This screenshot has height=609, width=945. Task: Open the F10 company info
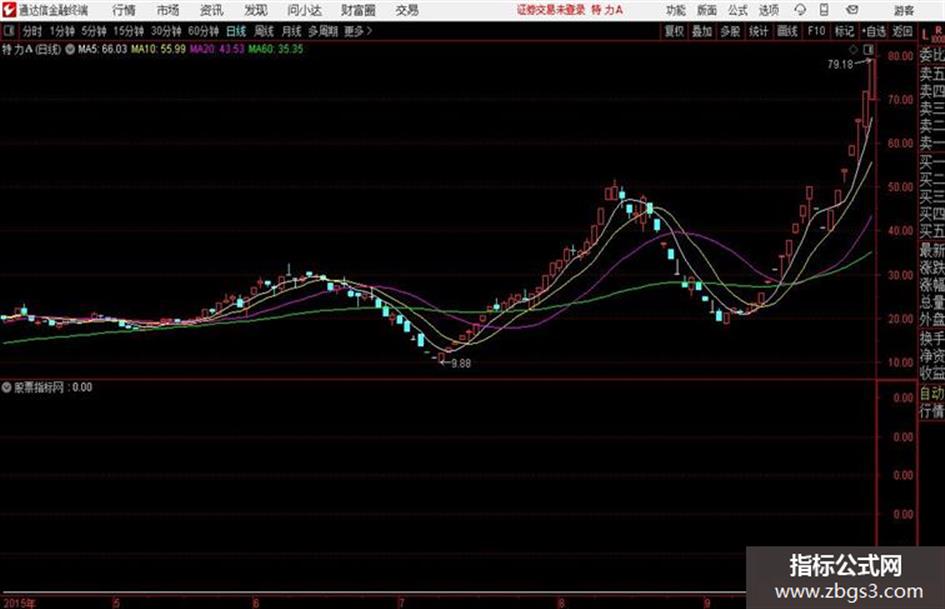click(x=817, y=31)
